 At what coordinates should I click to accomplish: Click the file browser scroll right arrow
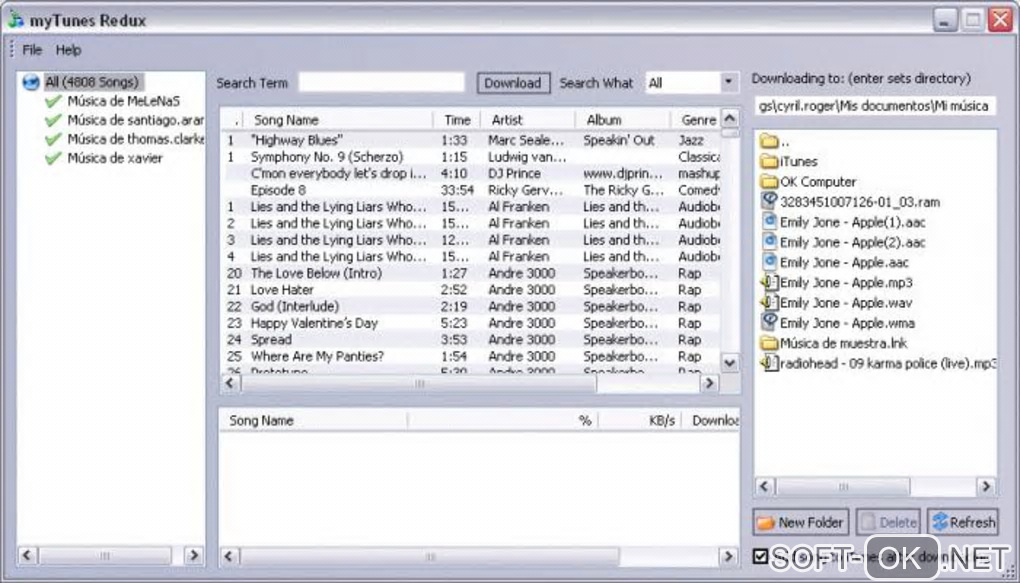pos(986,486)
